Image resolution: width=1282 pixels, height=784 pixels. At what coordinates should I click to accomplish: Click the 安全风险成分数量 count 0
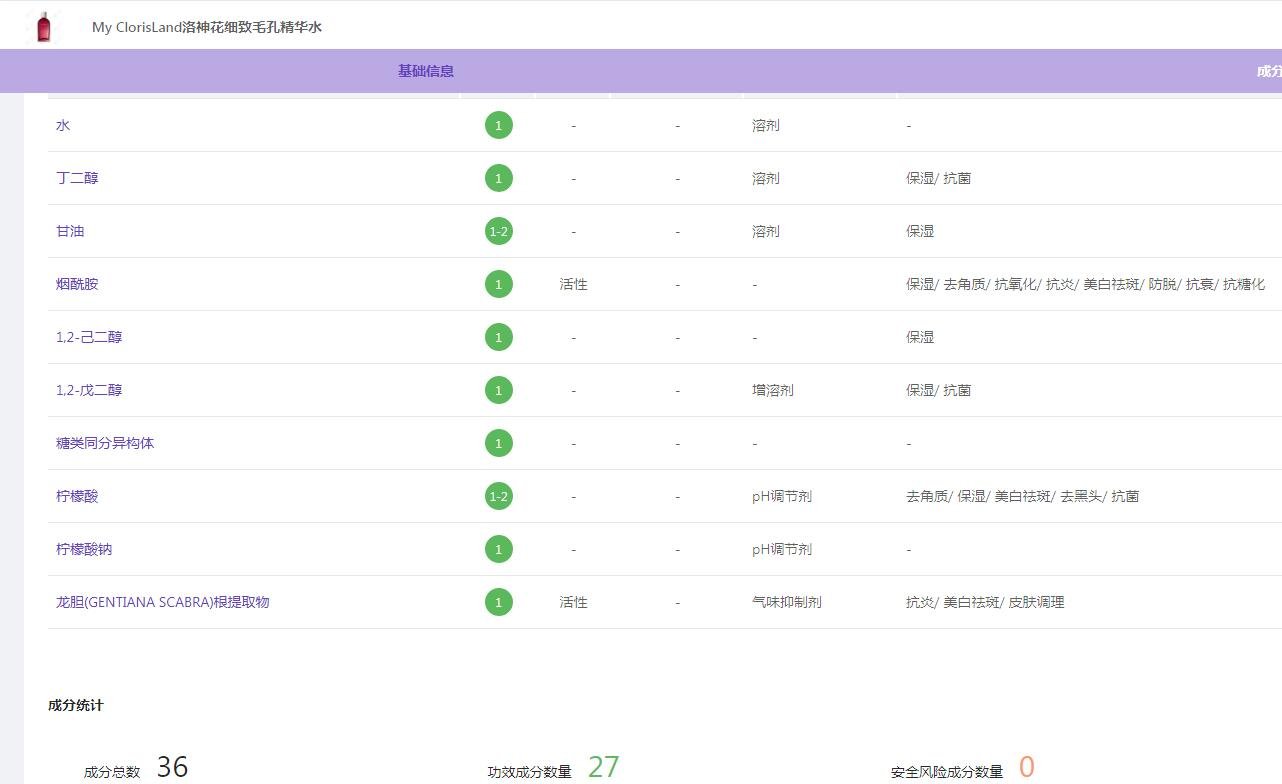(x=1026, y=767)
